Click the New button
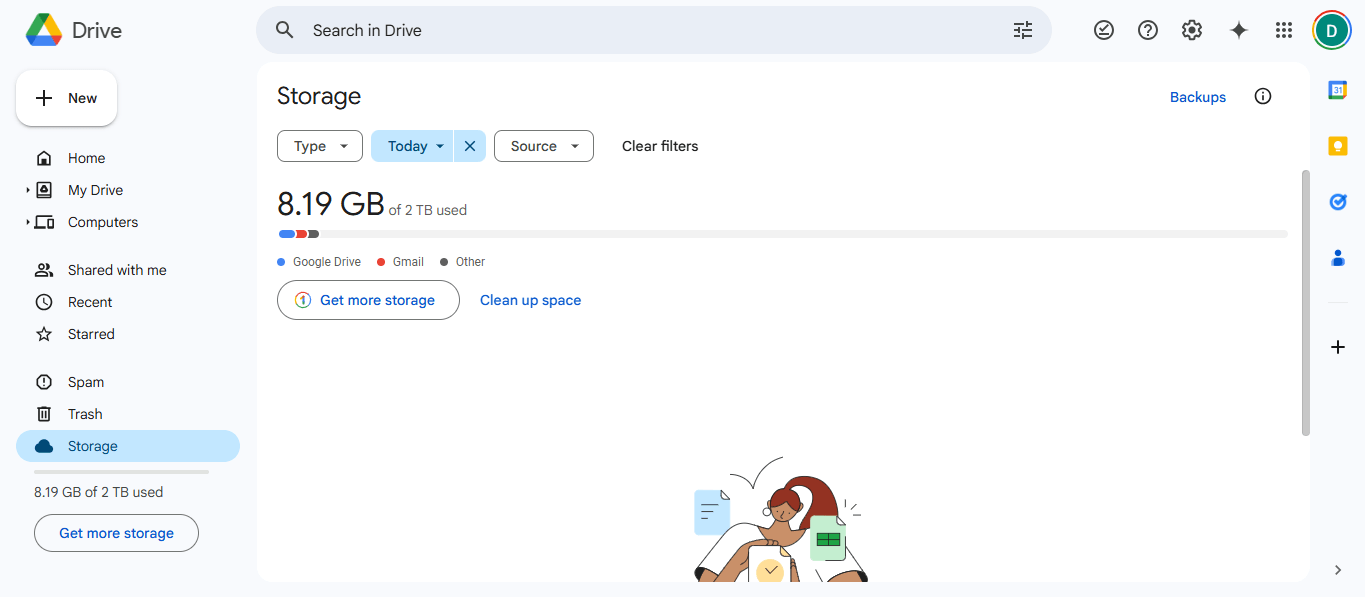1365x597 pixels. [x=66, y=98]
